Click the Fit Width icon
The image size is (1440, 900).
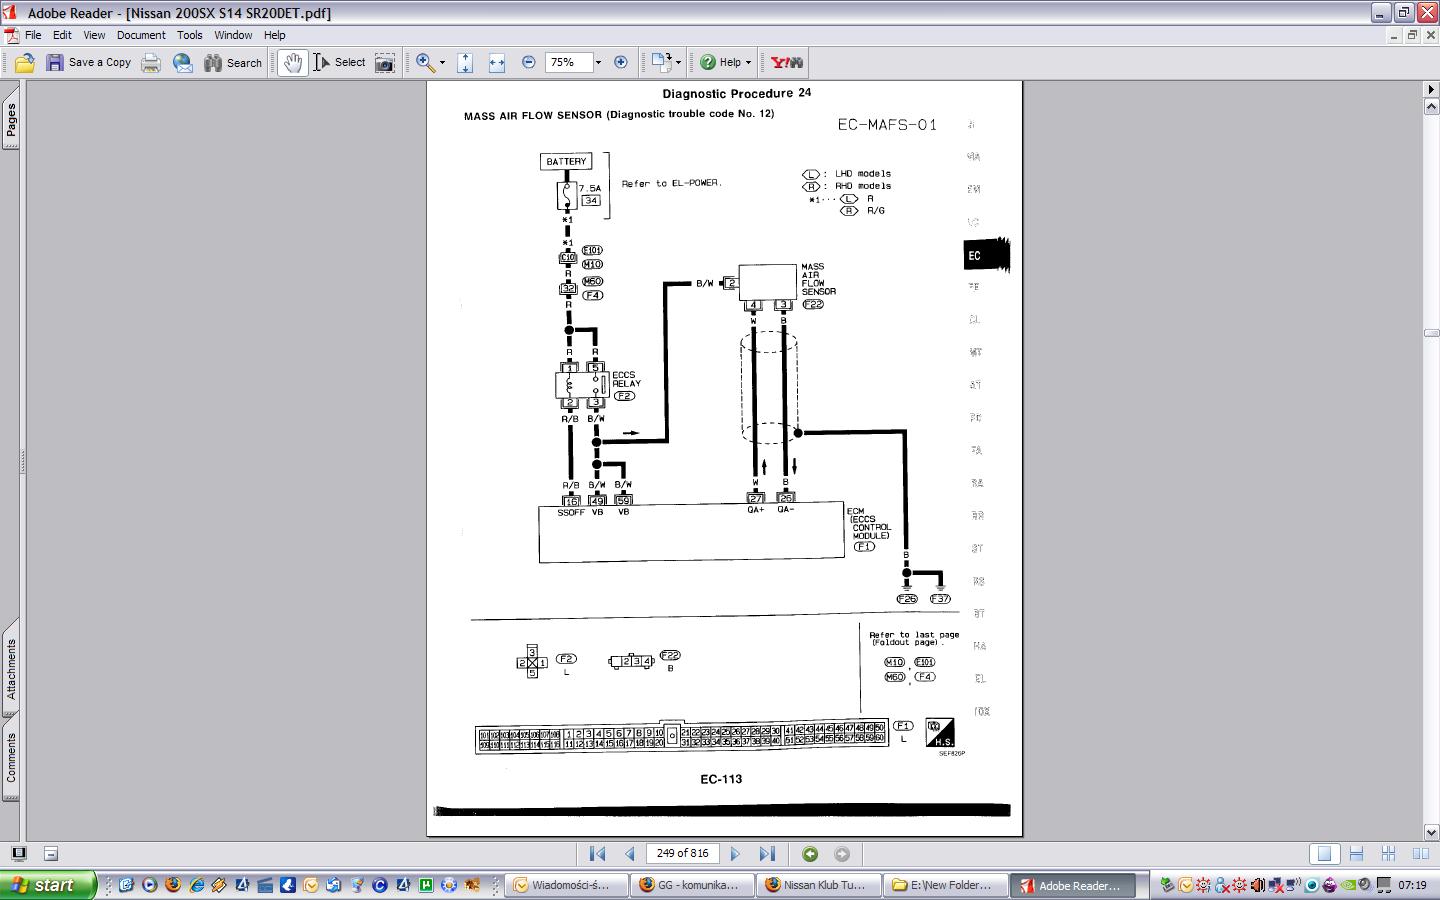497,62
